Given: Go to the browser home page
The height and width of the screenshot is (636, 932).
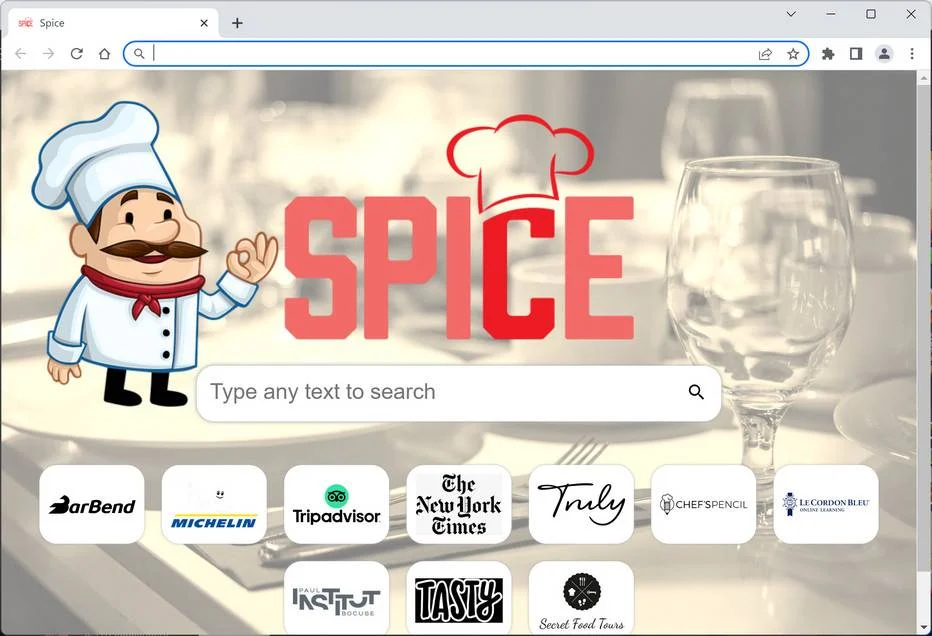Looking at the screenshot, I should [x=105, y=54].
